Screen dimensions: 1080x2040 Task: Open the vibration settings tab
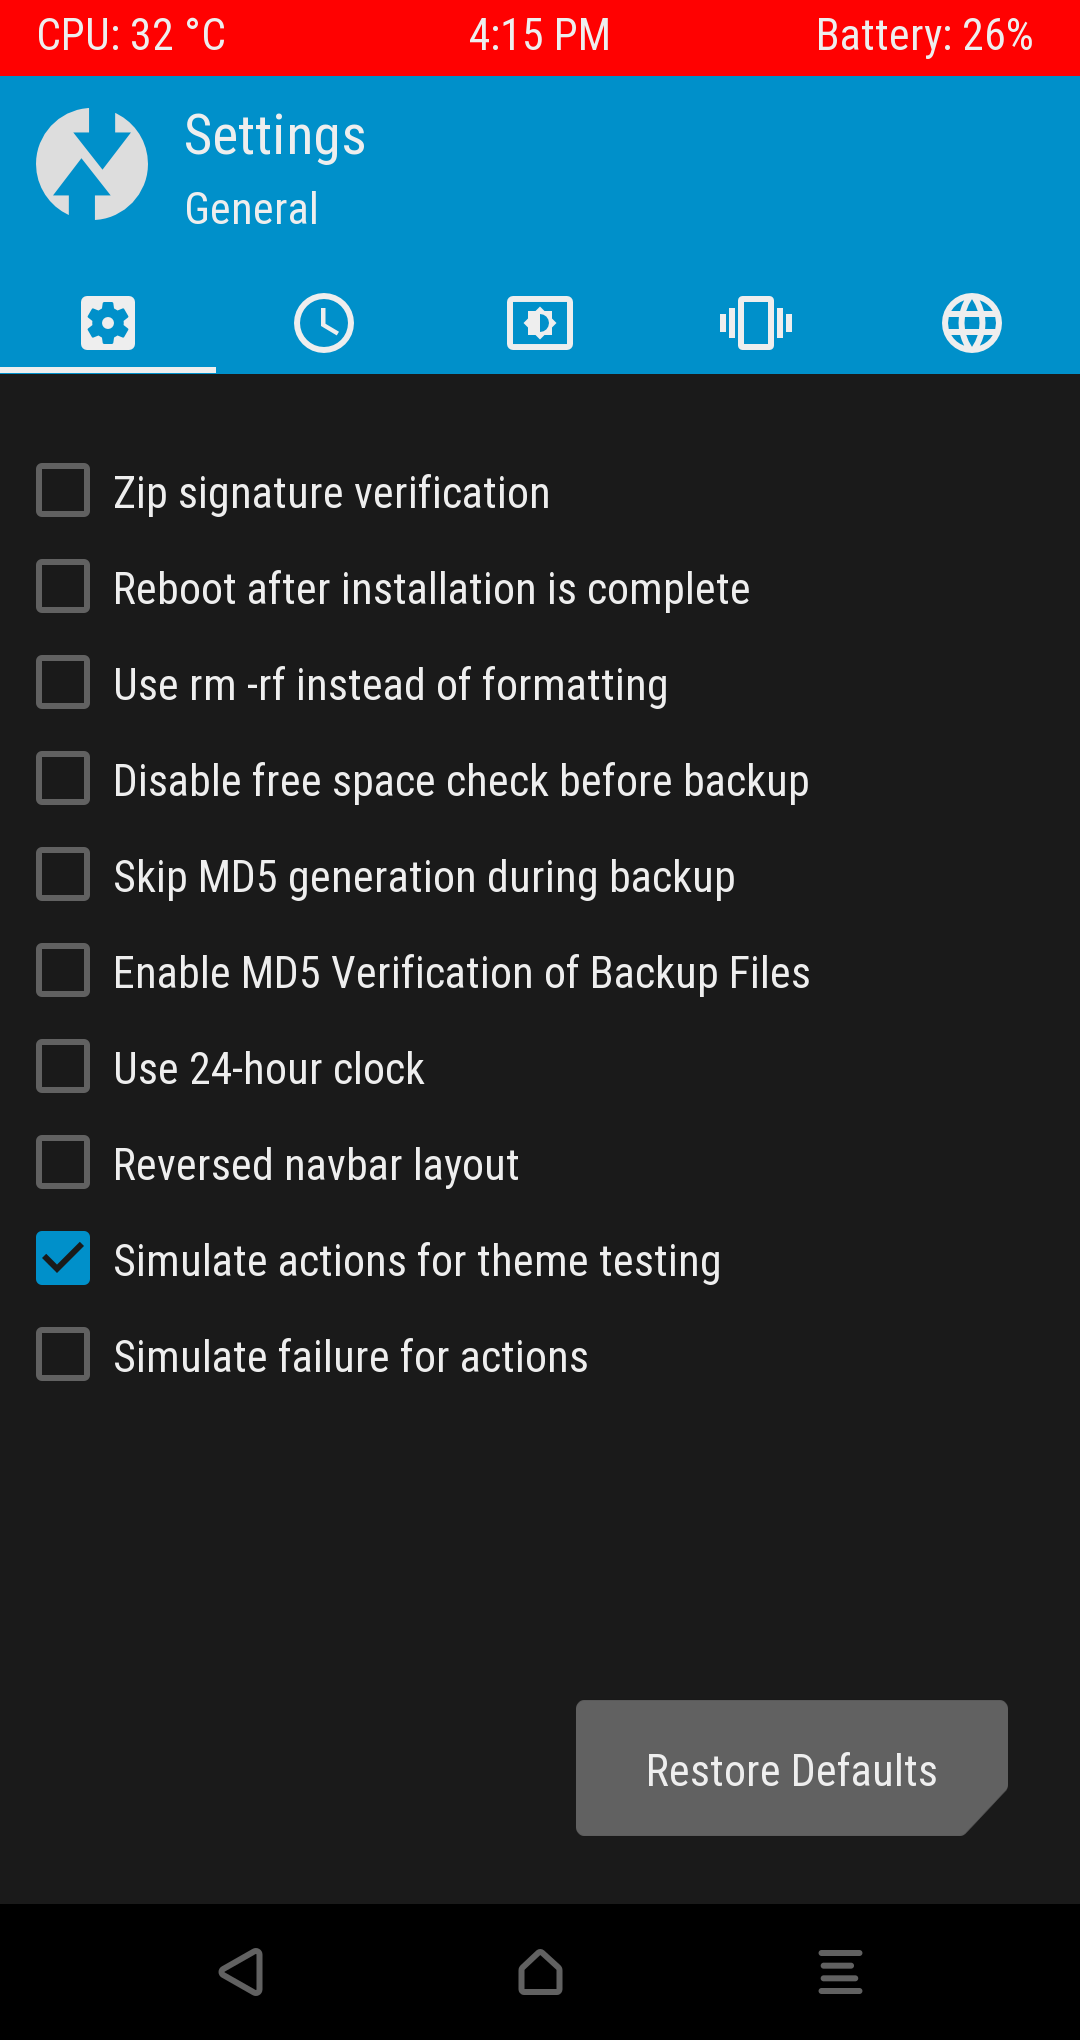pyautogui.click(x=756, y=323)
